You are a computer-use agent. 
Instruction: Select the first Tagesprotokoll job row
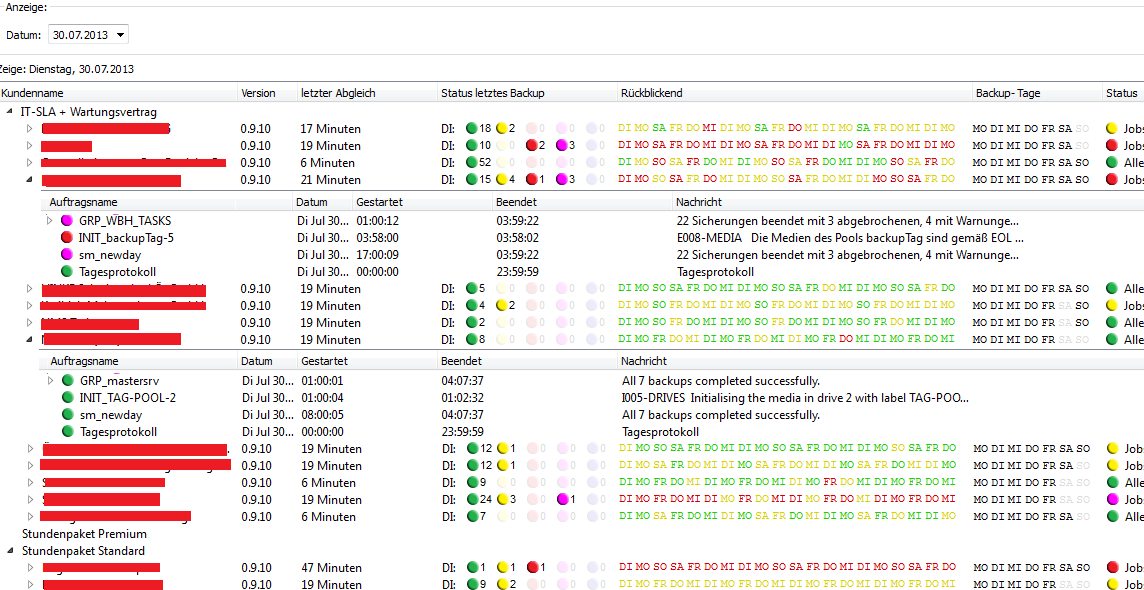pyautogui.click(x=117, y=271)
